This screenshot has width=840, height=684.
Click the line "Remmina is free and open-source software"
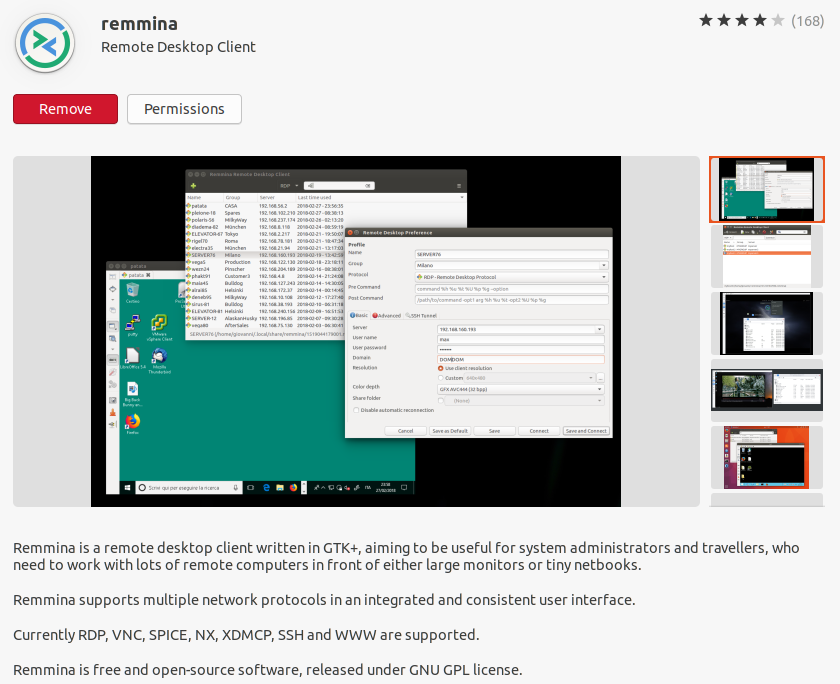pyautogui.click(x=268, y=670)
